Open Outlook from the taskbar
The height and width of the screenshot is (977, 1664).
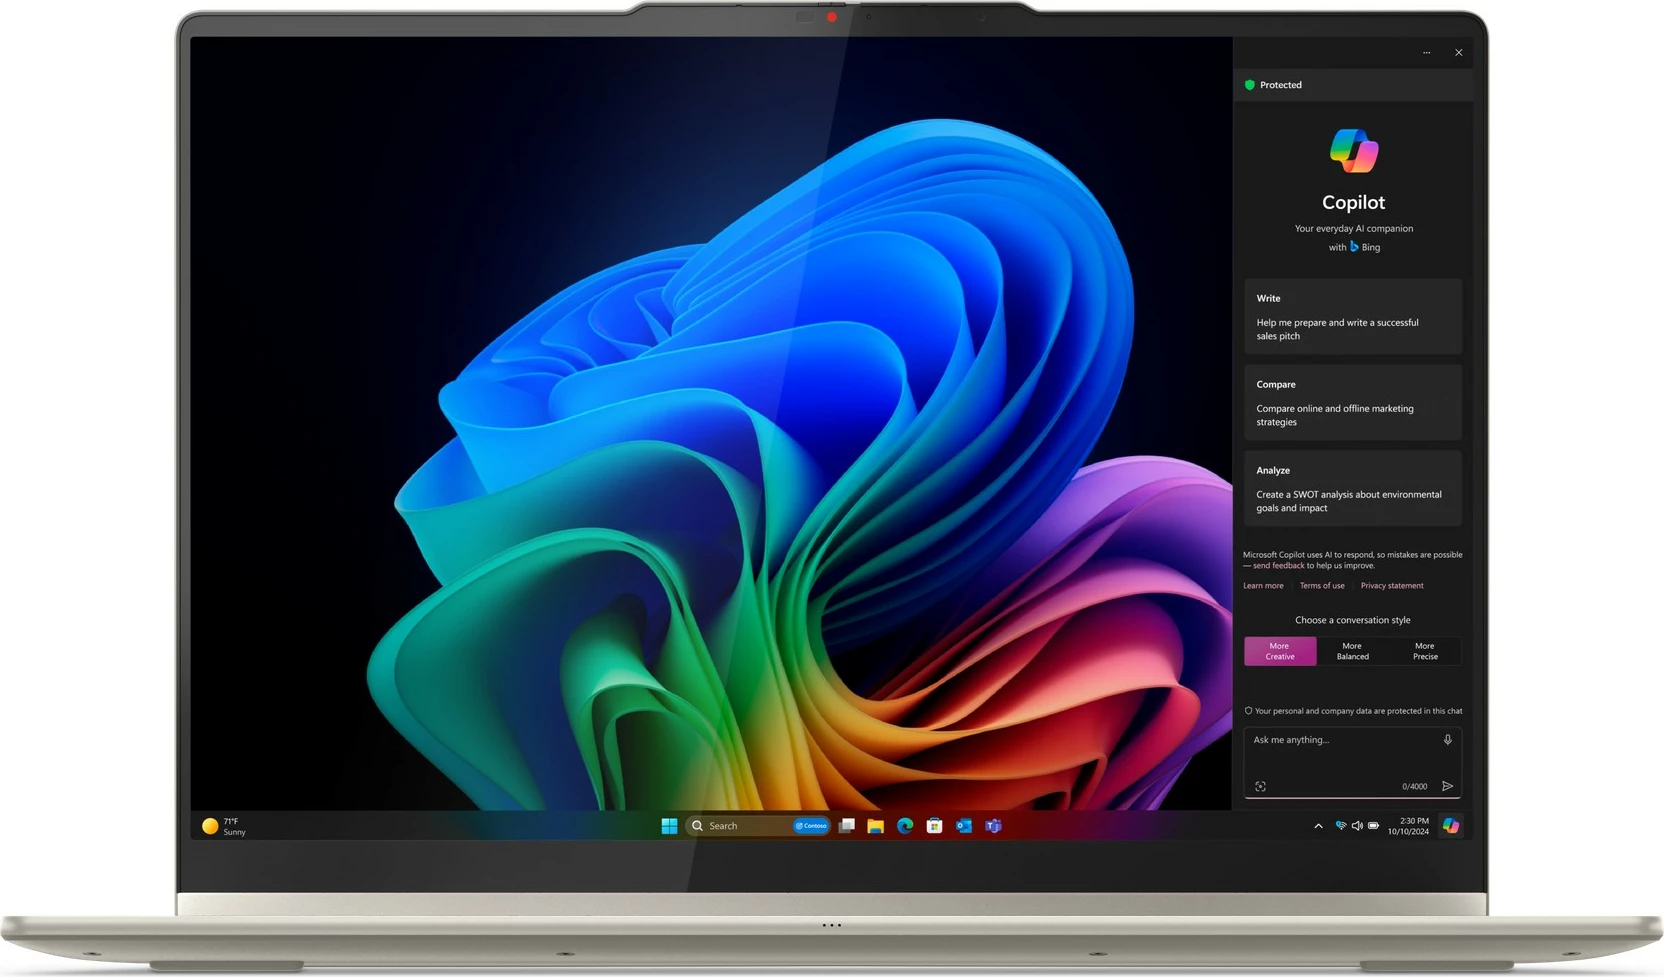pyautogui.click(x=964, y=826)
